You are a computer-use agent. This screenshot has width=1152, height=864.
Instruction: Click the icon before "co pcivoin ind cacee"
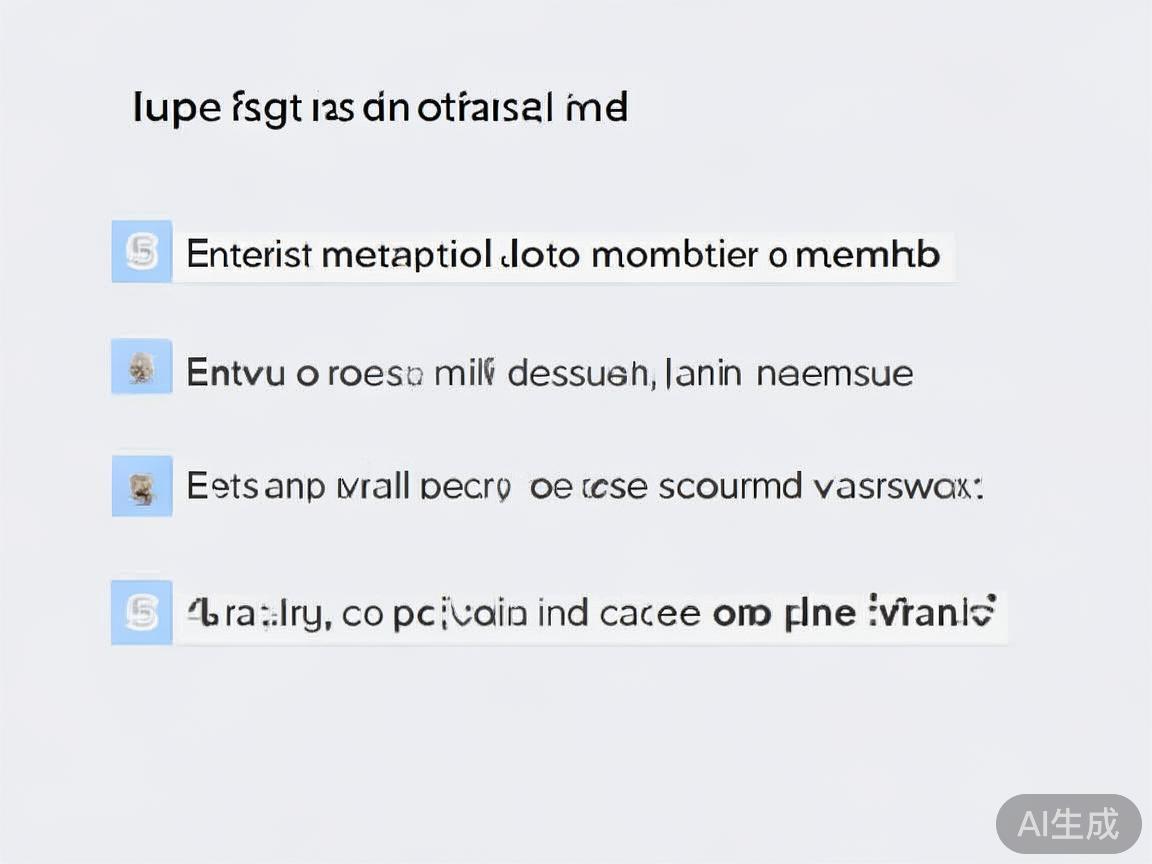[142, 612]
